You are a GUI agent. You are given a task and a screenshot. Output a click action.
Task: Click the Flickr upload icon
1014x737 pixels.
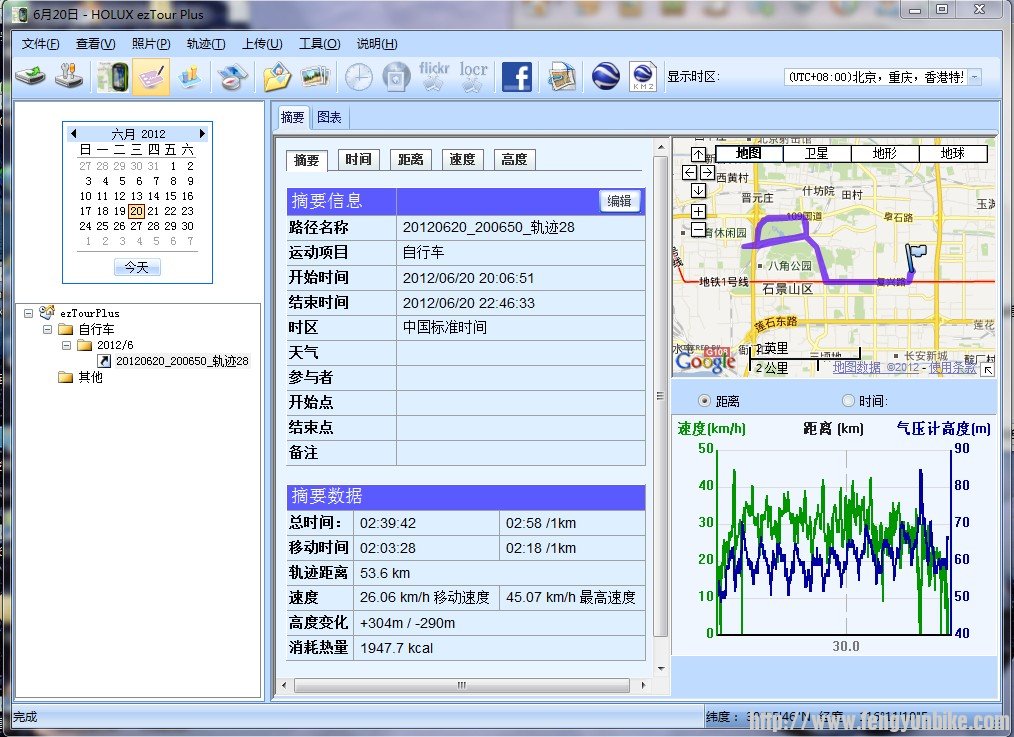(x=432, y=76)
